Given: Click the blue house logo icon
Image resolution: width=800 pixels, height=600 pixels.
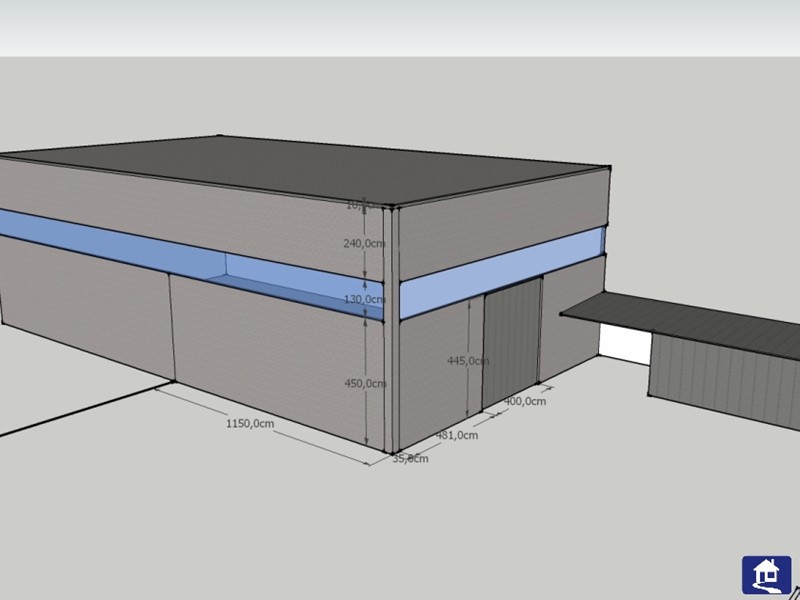Looking at the screenshot, I should click(x=766, y=575).
